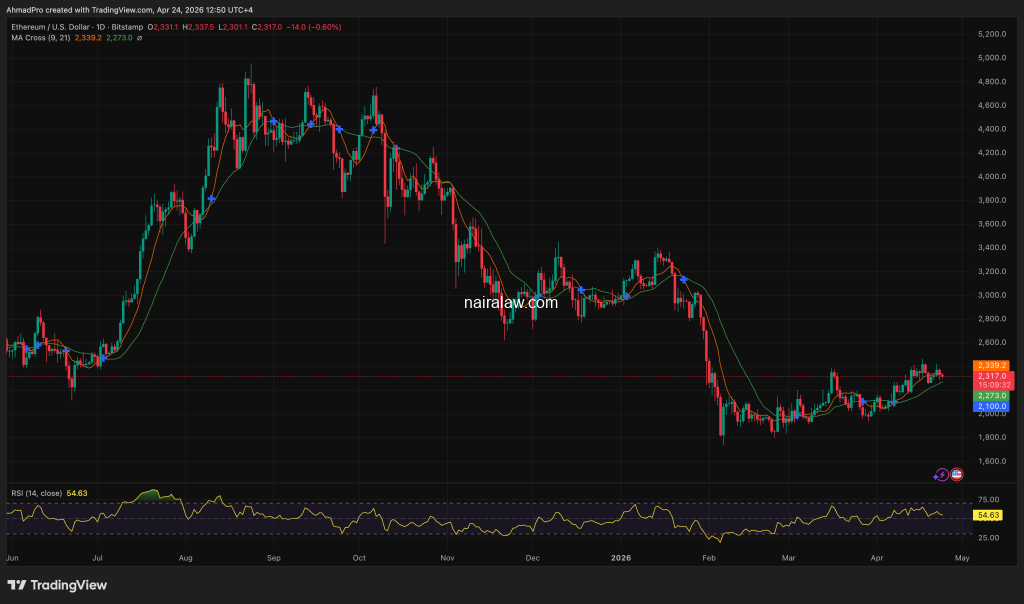Click the TradingView logo at bottom left

[x=57, y=585]
